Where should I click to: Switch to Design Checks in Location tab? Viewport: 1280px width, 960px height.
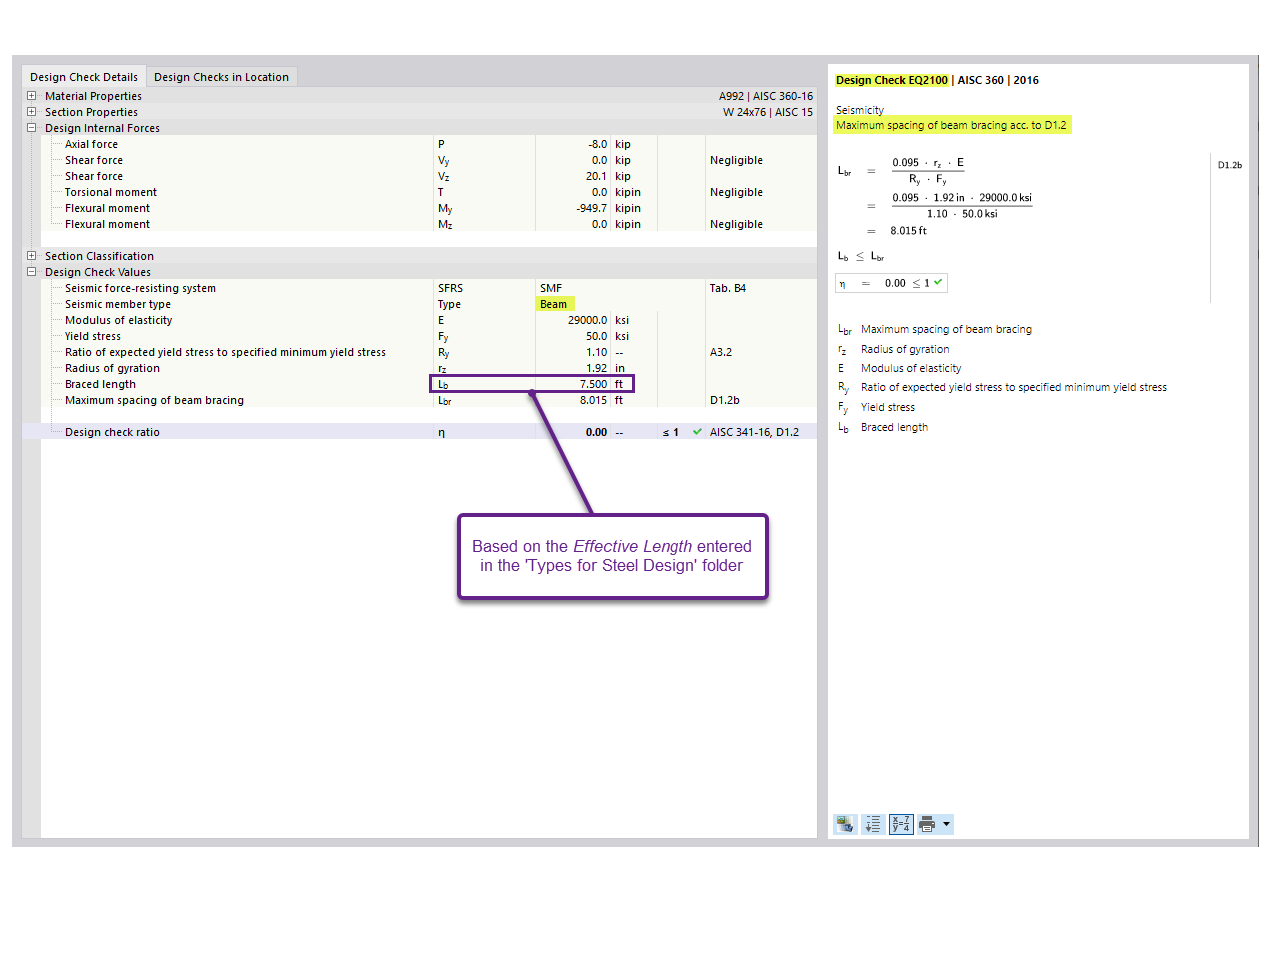click(x=221, y=76)
